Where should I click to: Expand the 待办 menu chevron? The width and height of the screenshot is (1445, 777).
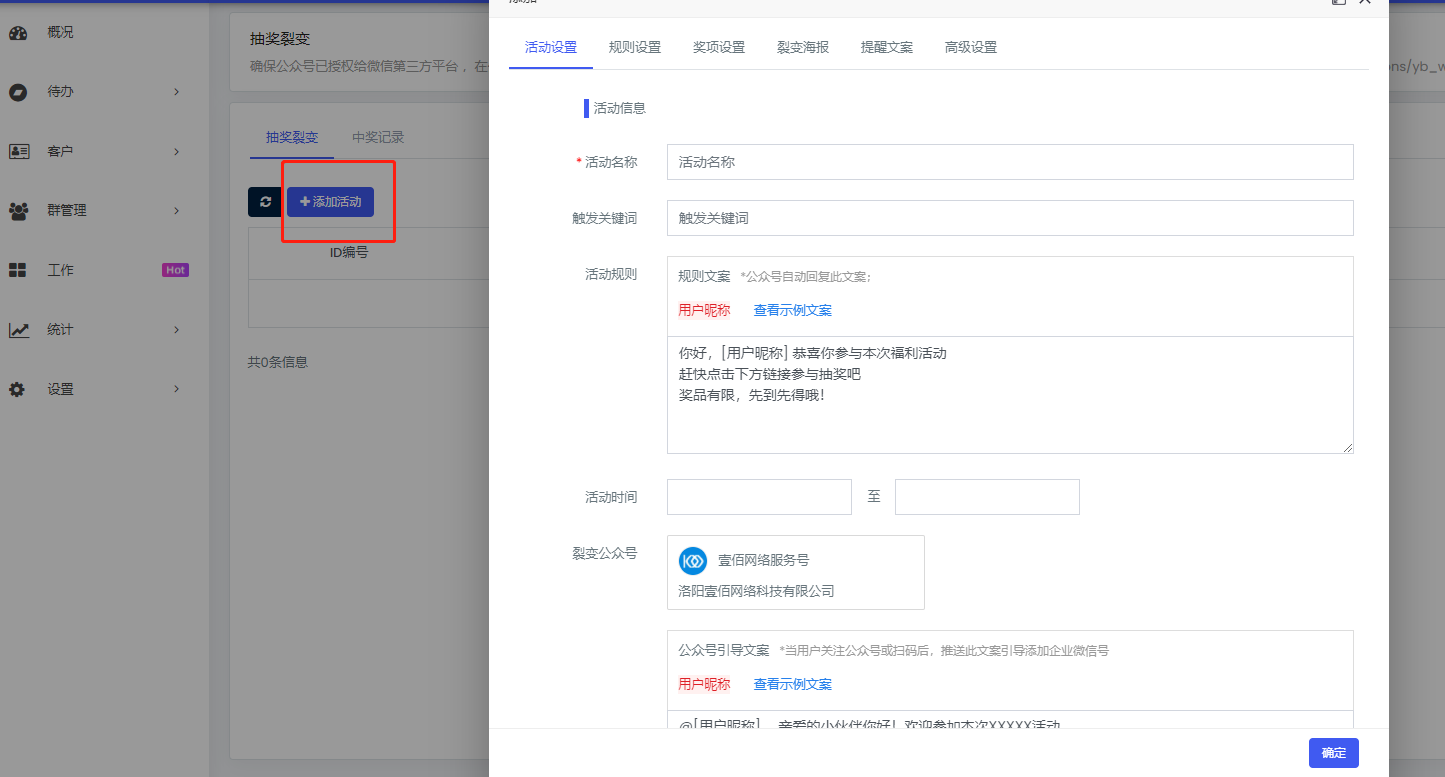(177, 92)
